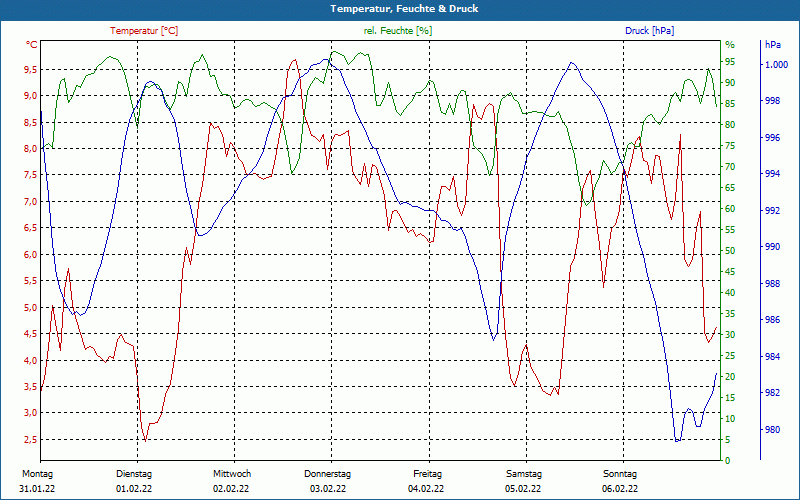Click the '2,5' temperature axis value
The image size is (800, 500).
30,440
